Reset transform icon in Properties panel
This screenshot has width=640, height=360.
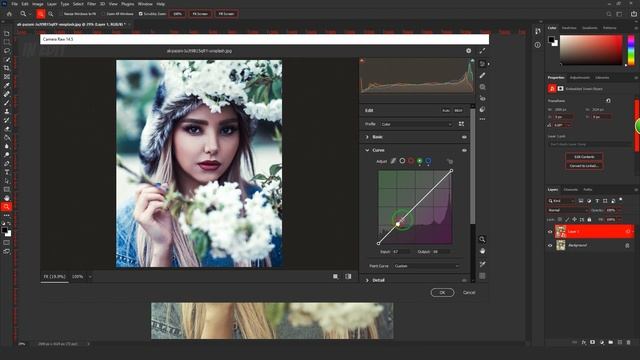point(608,100)
